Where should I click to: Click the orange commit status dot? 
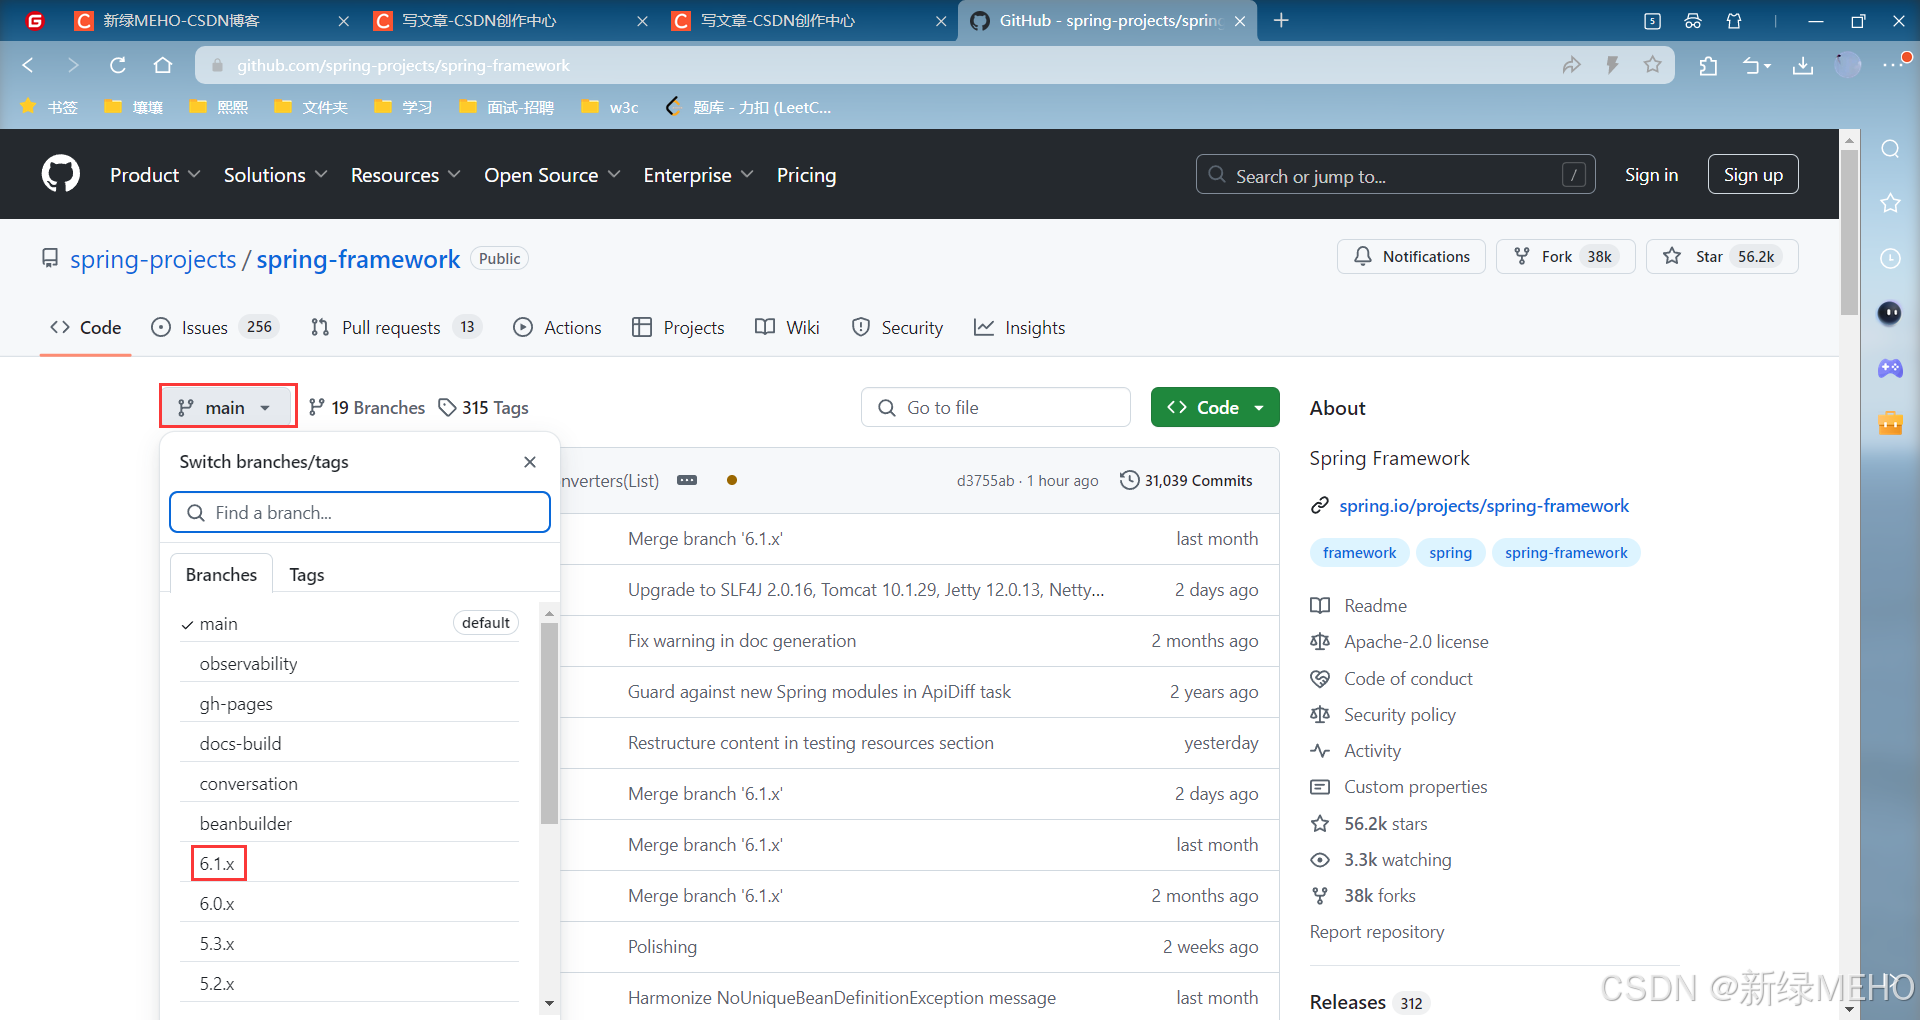pos(732,480)
